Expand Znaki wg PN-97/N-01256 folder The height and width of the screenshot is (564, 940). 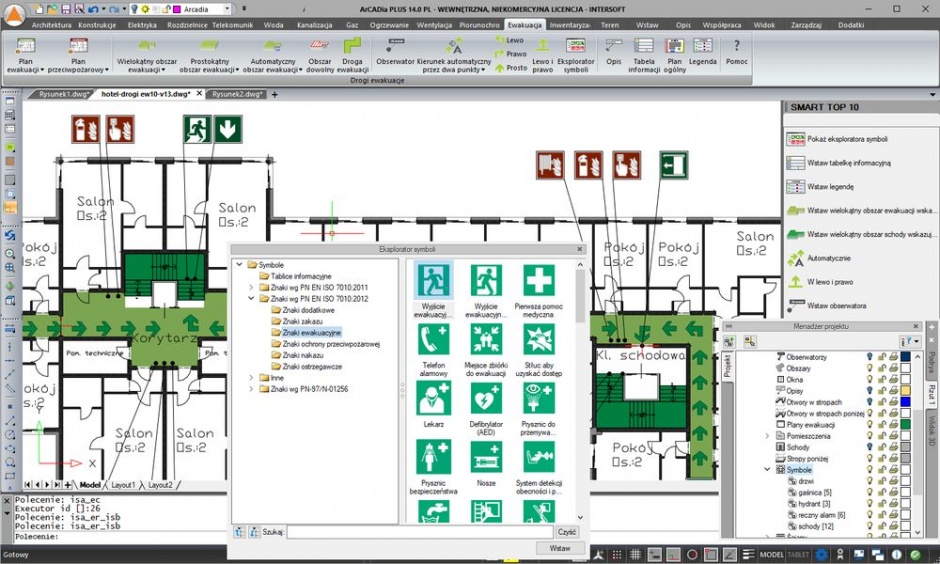[251, 389]
